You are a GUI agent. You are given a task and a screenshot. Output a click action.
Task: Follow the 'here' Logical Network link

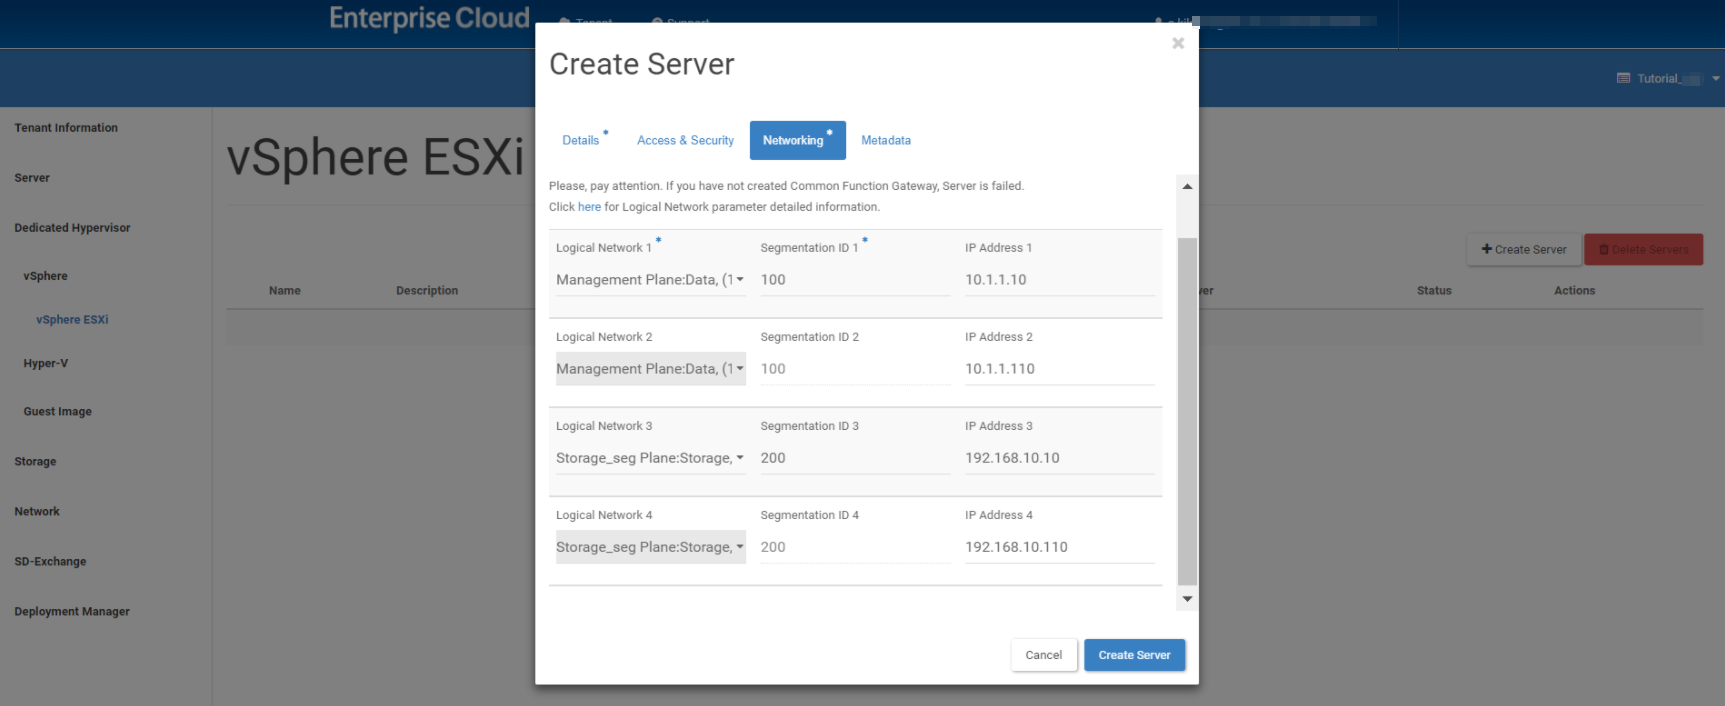[x=589, y=207]
